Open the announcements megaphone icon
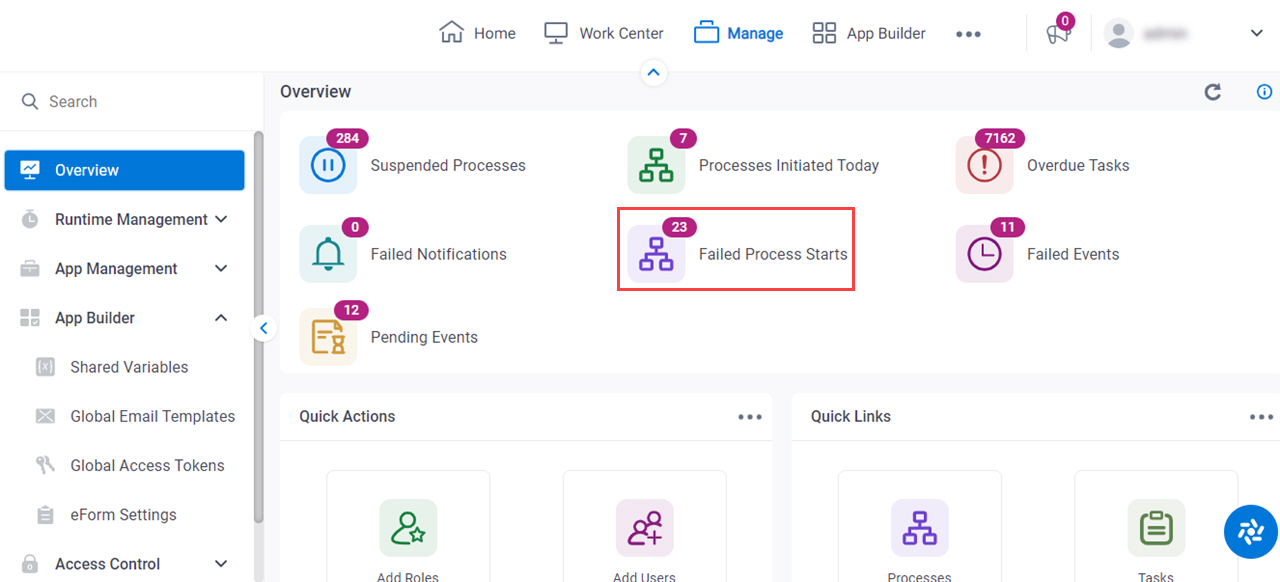This screenshot has height=582, width=1280. 1058,33
